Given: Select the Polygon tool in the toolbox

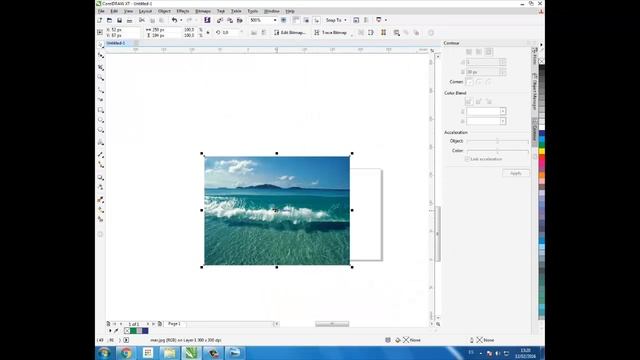Looking at the screenshot, I should pyautogui.click(x=100, y=130).
